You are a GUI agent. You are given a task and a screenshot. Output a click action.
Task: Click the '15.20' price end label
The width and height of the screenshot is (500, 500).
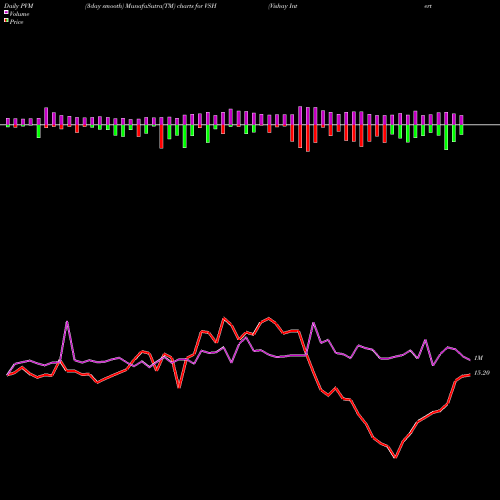[x=482, y=373]
